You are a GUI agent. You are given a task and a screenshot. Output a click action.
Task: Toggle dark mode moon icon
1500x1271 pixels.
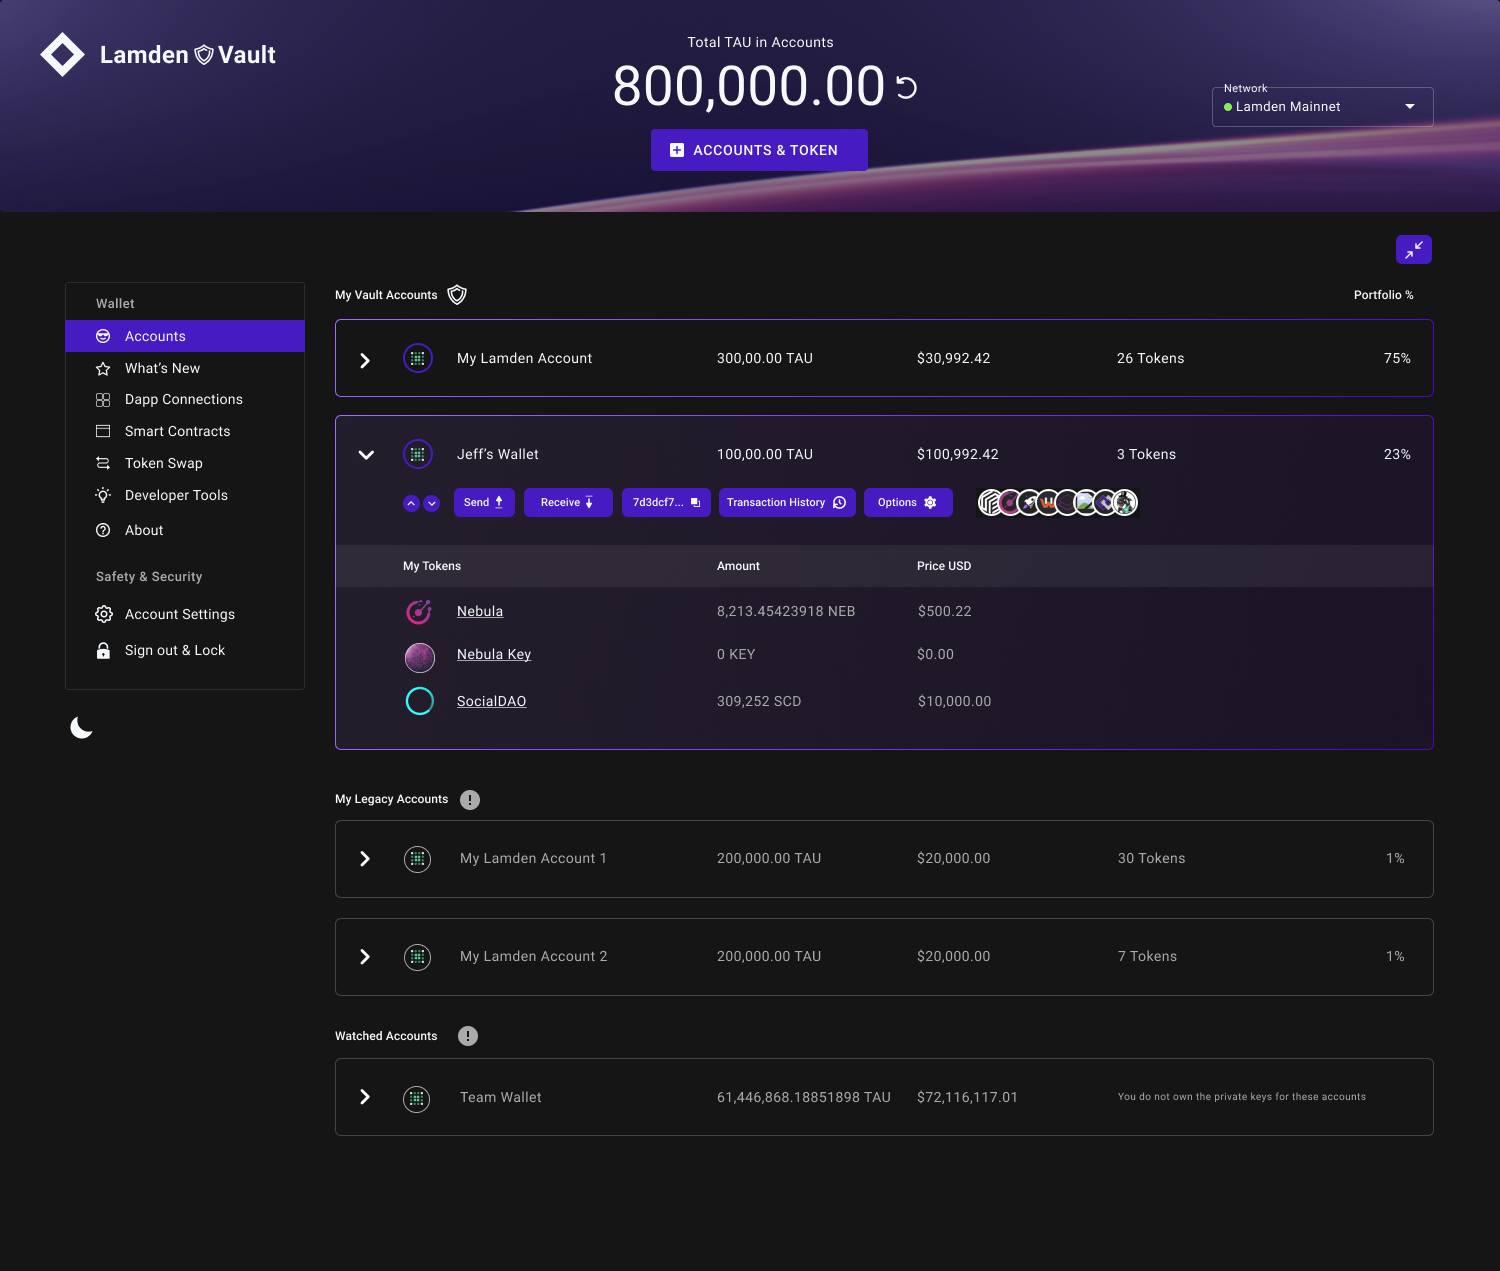tap(81, 727)
